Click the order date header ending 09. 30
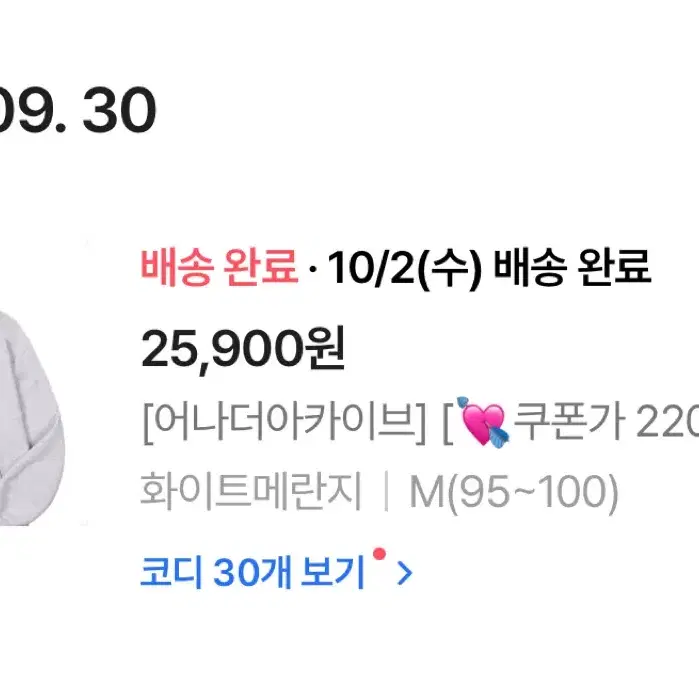699x699 pixels. click(x=78, y=110)
